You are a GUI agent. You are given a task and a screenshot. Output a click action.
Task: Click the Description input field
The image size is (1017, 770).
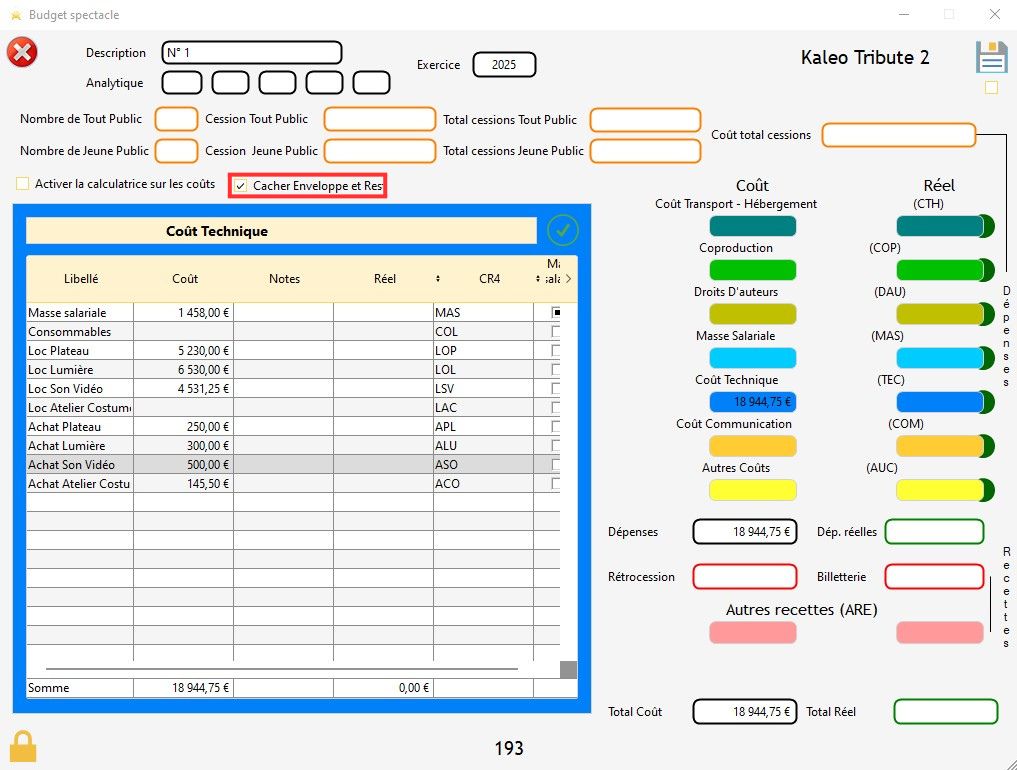pos(252,53)
